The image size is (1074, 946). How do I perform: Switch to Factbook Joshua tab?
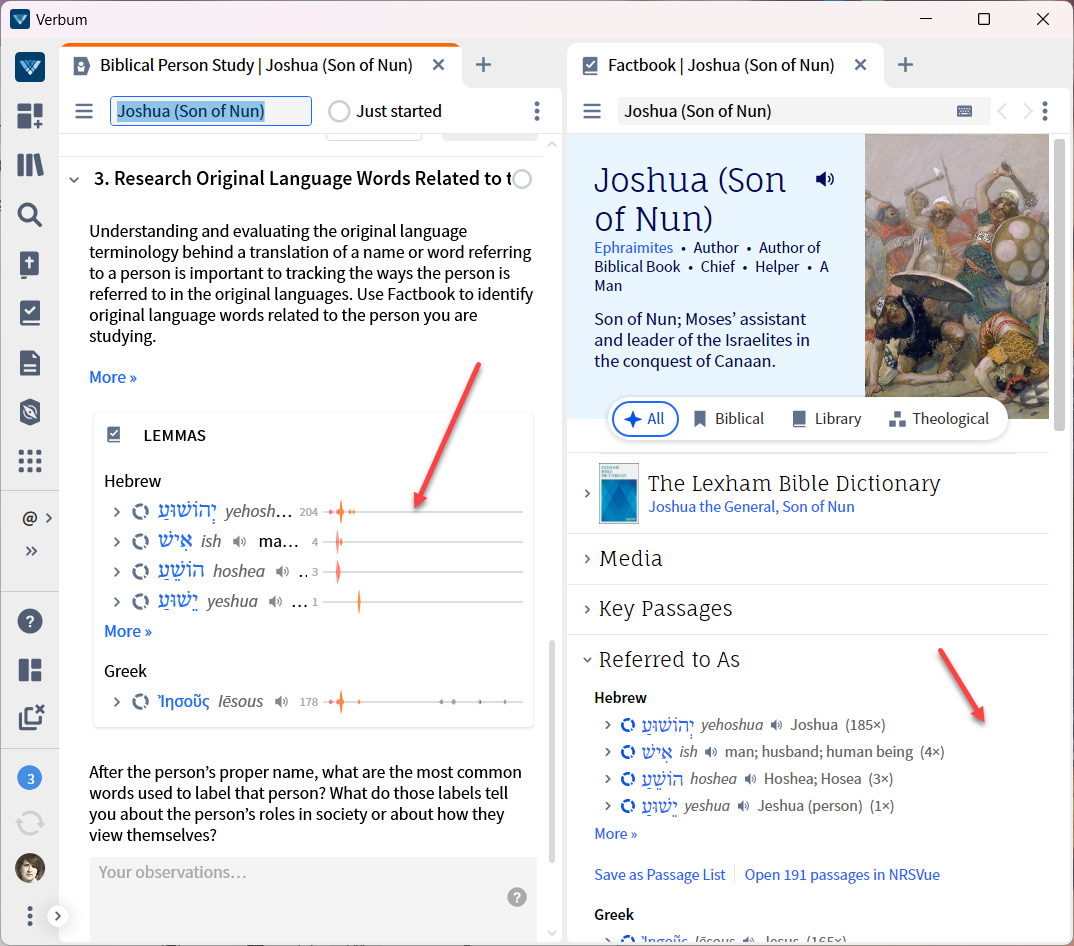click(721, 65)
